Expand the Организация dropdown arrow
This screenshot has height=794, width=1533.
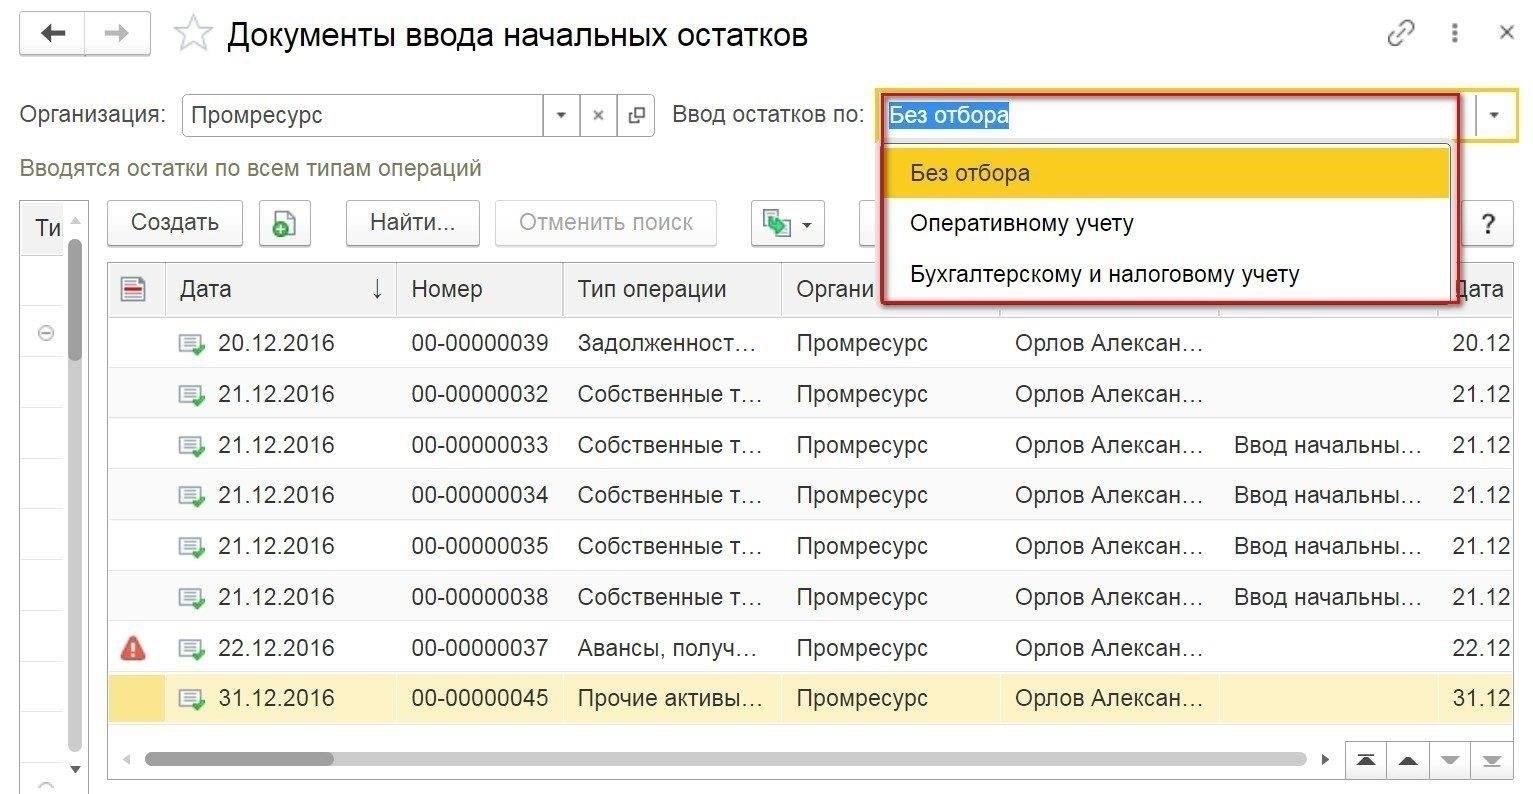[561, 115]
